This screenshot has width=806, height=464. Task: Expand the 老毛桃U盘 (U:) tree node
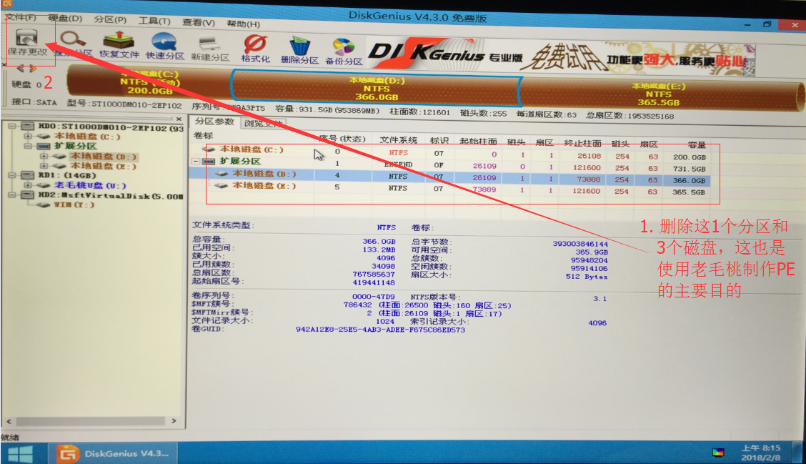point(28,185)
